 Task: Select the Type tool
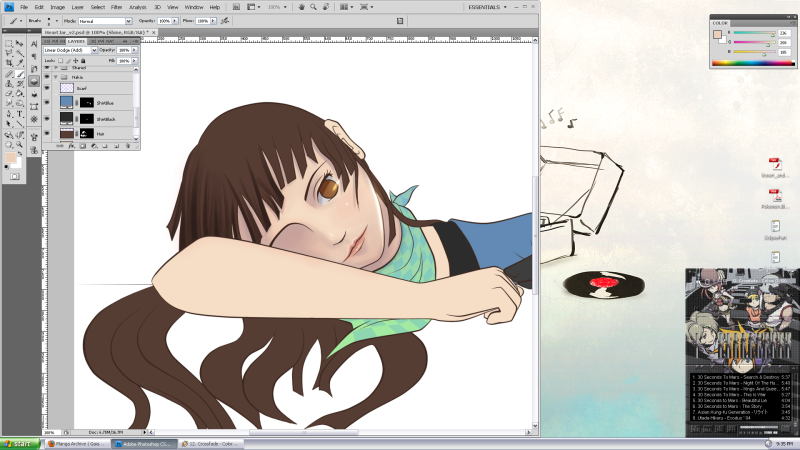(x=20, y=114)
